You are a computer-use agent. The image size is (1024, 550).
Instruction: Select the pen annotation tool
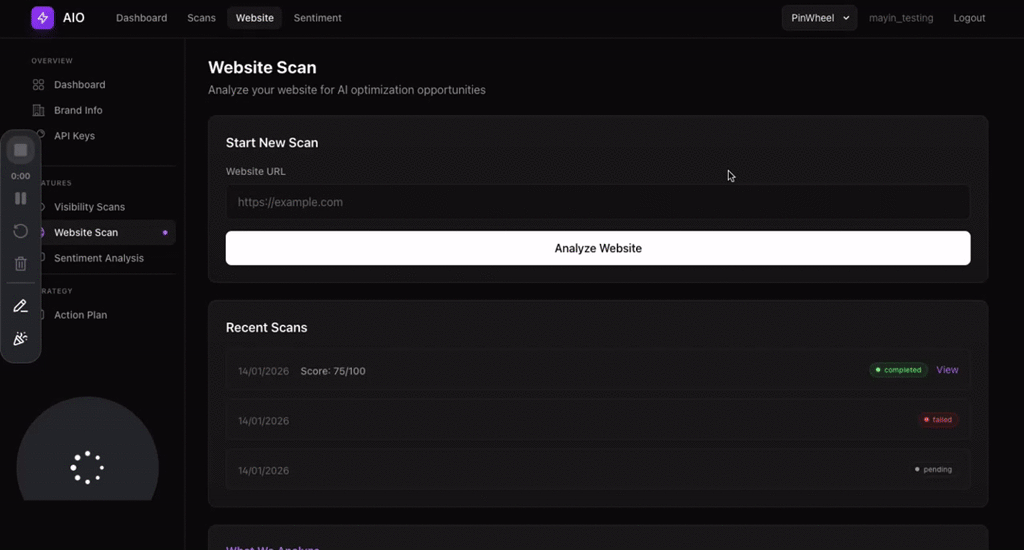[20, 306]
